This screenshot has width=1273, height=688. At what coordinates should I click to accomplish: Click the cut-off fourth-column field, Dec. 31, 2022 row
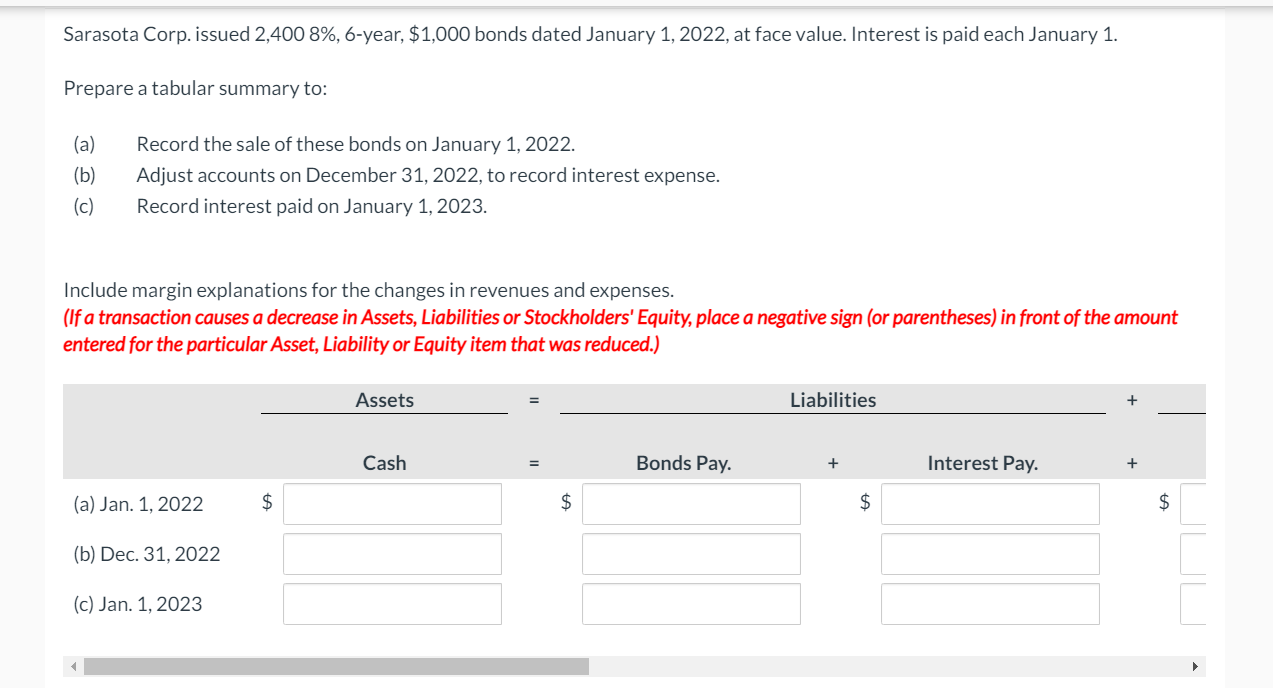coord(1193,554)
